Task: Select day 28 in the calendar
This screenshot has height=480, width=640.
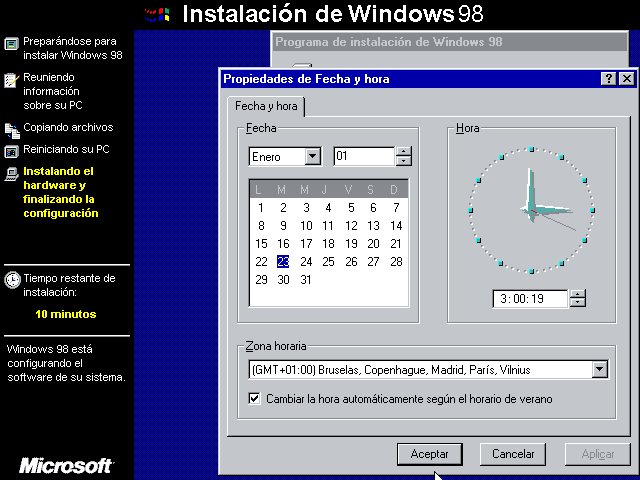Action: [396, 262]
